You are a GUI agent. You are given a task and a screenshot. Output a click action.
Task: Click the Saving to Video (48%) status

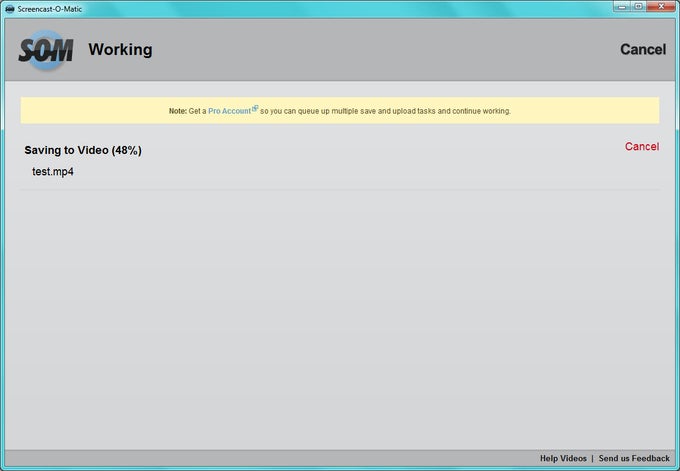83,150
